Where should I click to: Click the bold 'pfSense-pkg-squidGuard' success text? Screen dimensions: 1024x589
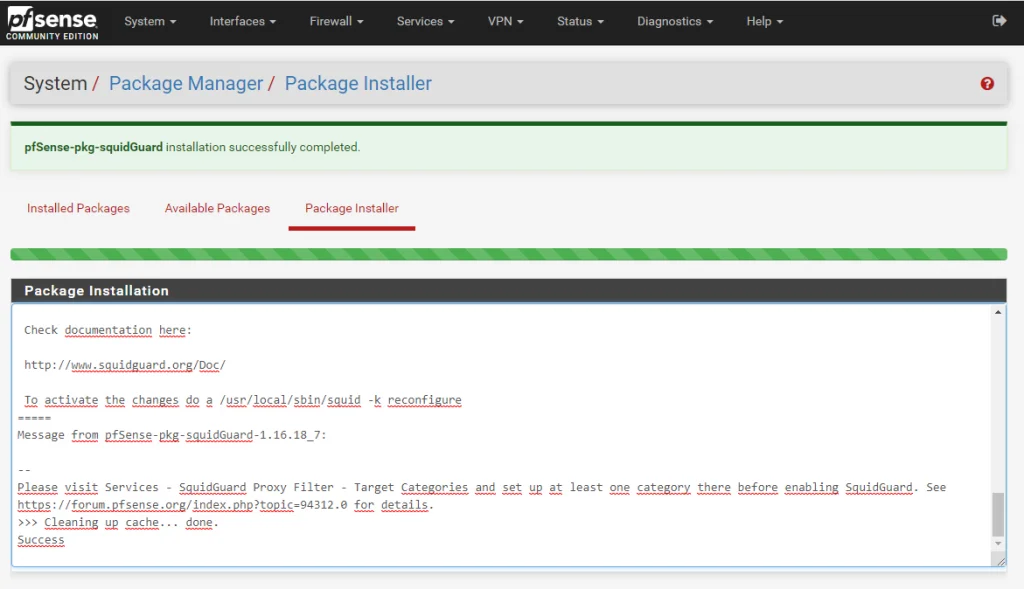tap(93, 147)
